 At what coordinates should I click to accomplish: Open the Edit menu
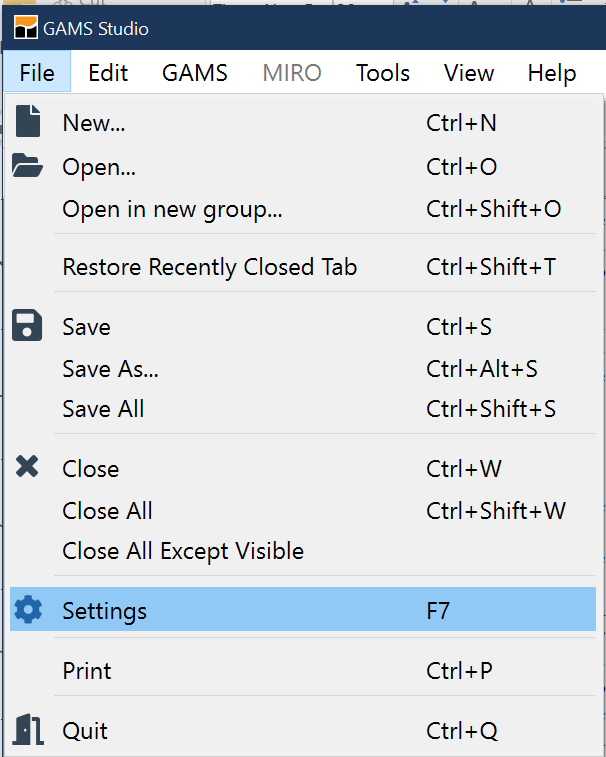click(108, 73)
